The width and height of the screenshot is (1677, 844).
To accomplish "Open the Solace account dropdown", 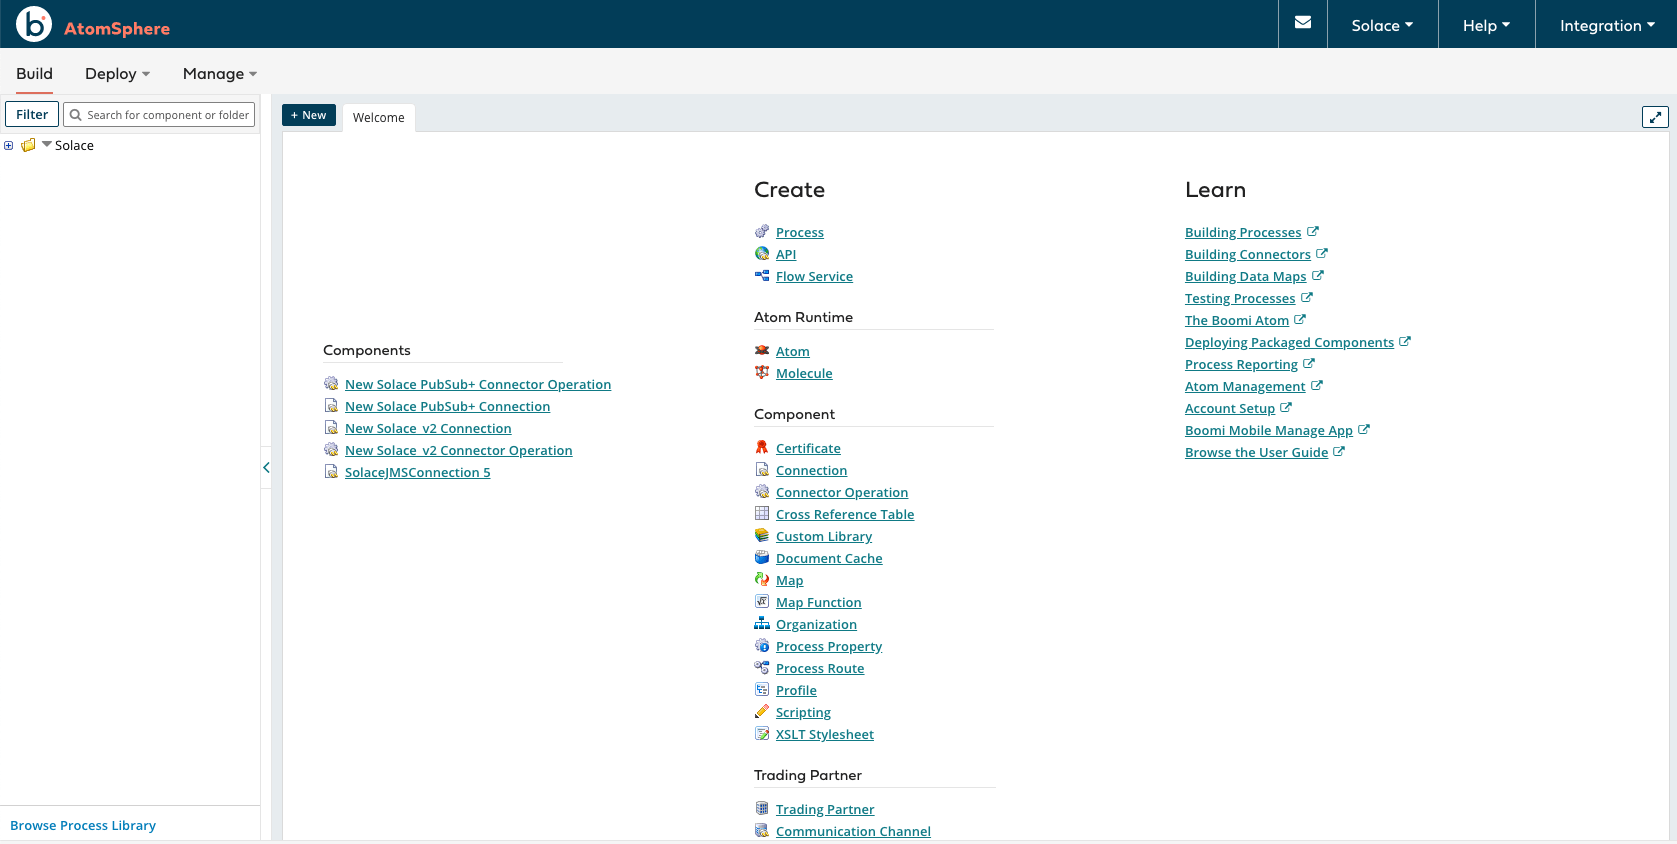I will pos(1382,25).
